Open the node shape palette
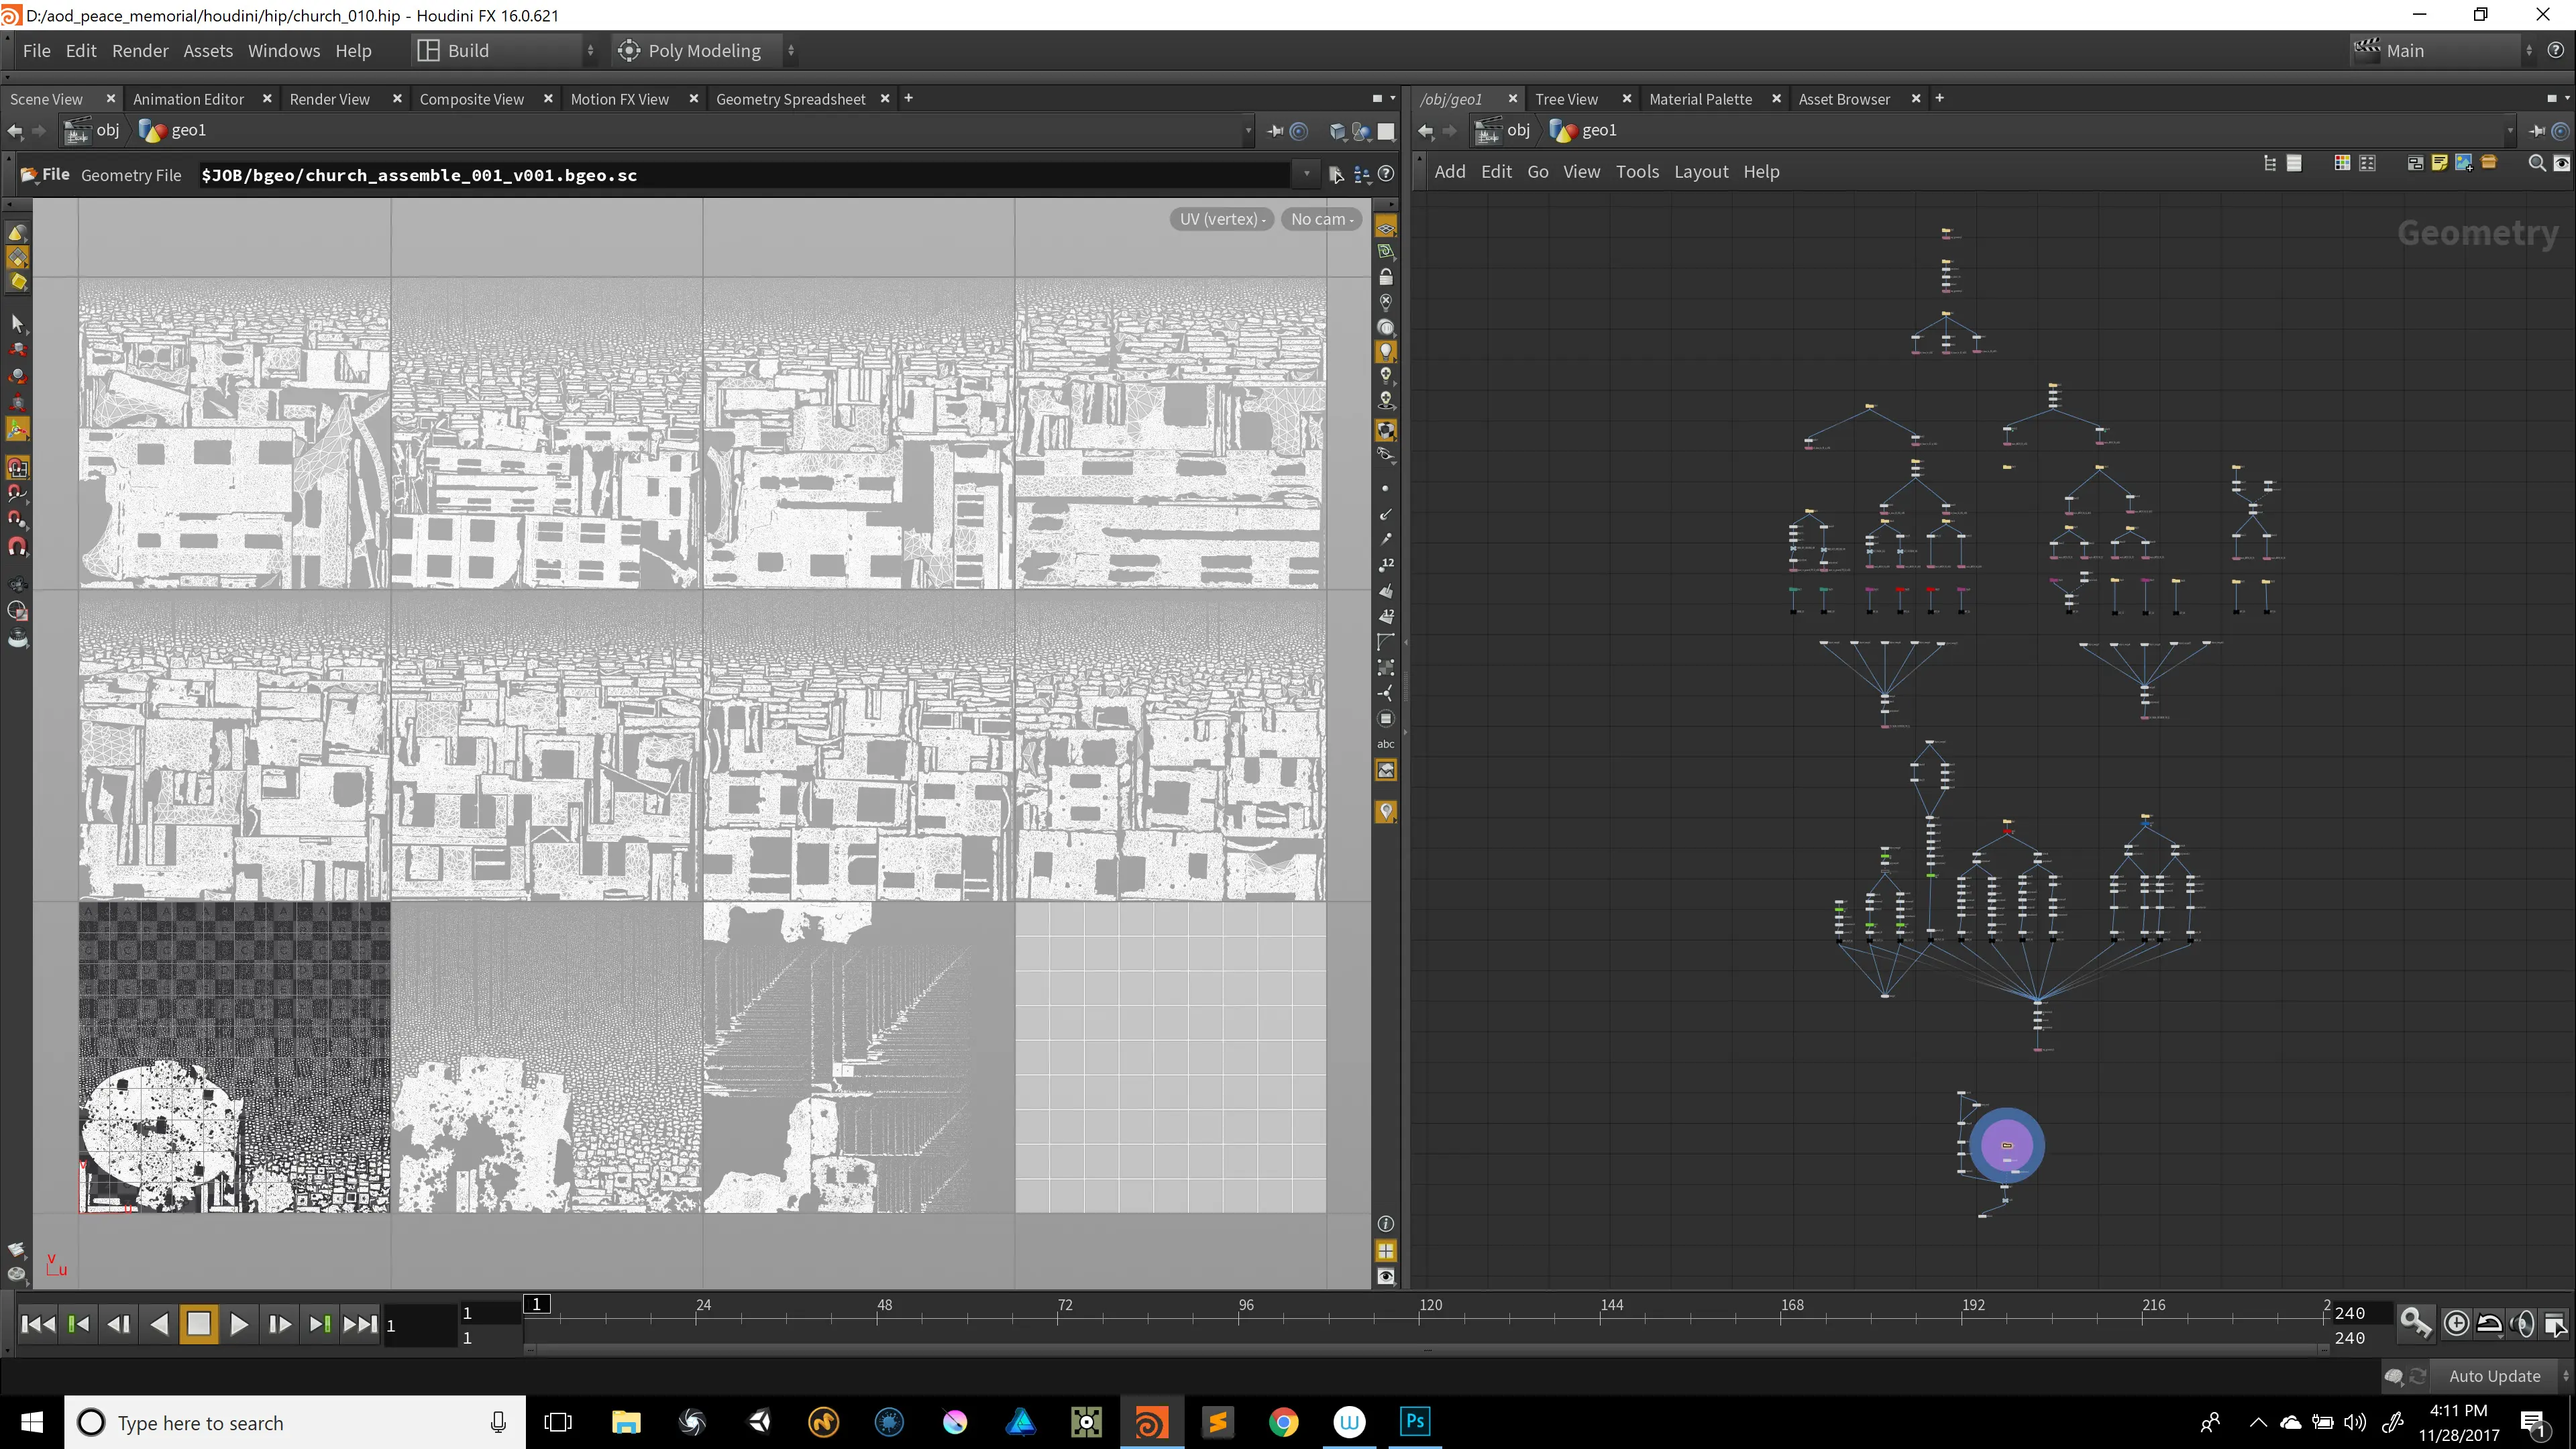Image resolution: width=2576 pixels, height=1449 pixels. (x=2367, y=163)
